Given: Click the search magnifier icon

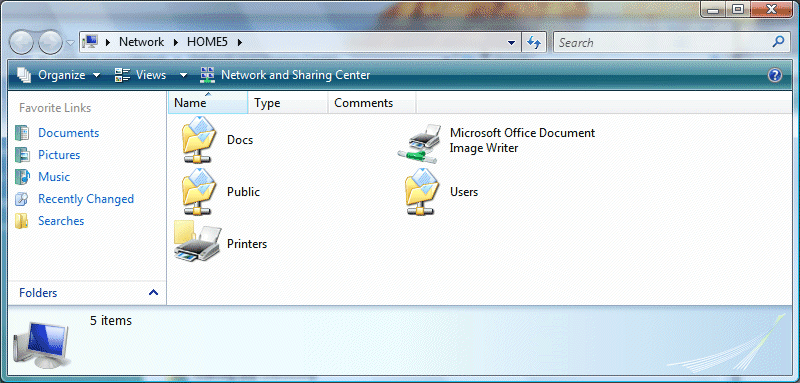Looking at the screenshot, I should pyautogui.click(x=779, y=42).
